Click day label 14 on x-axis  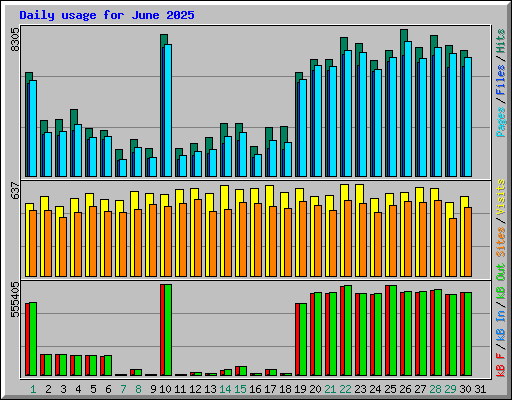[x=225, y=389]
